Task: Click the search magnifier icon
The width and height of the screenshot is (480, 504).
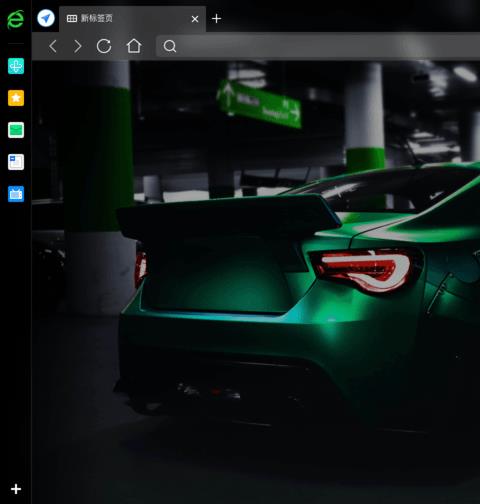Action: 170,46
